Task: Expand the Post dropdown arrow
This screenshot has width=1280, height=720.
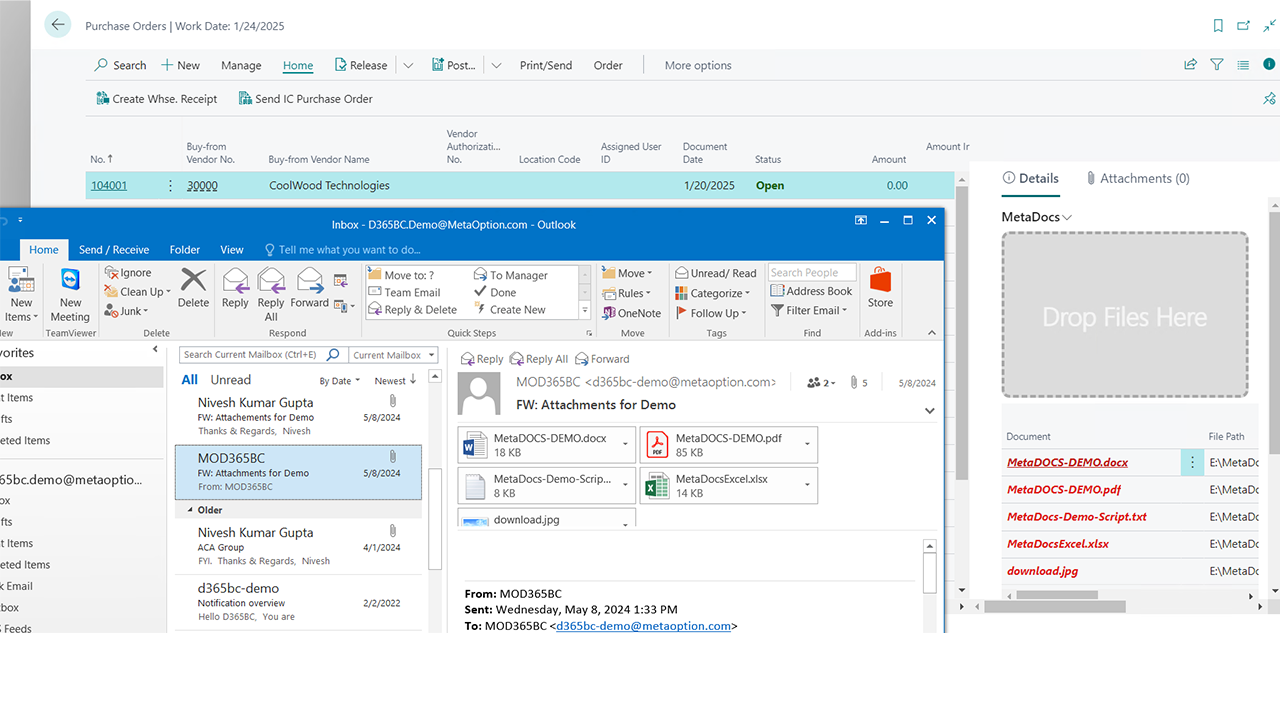Action: pyautogui.click(x=496, y=66)
